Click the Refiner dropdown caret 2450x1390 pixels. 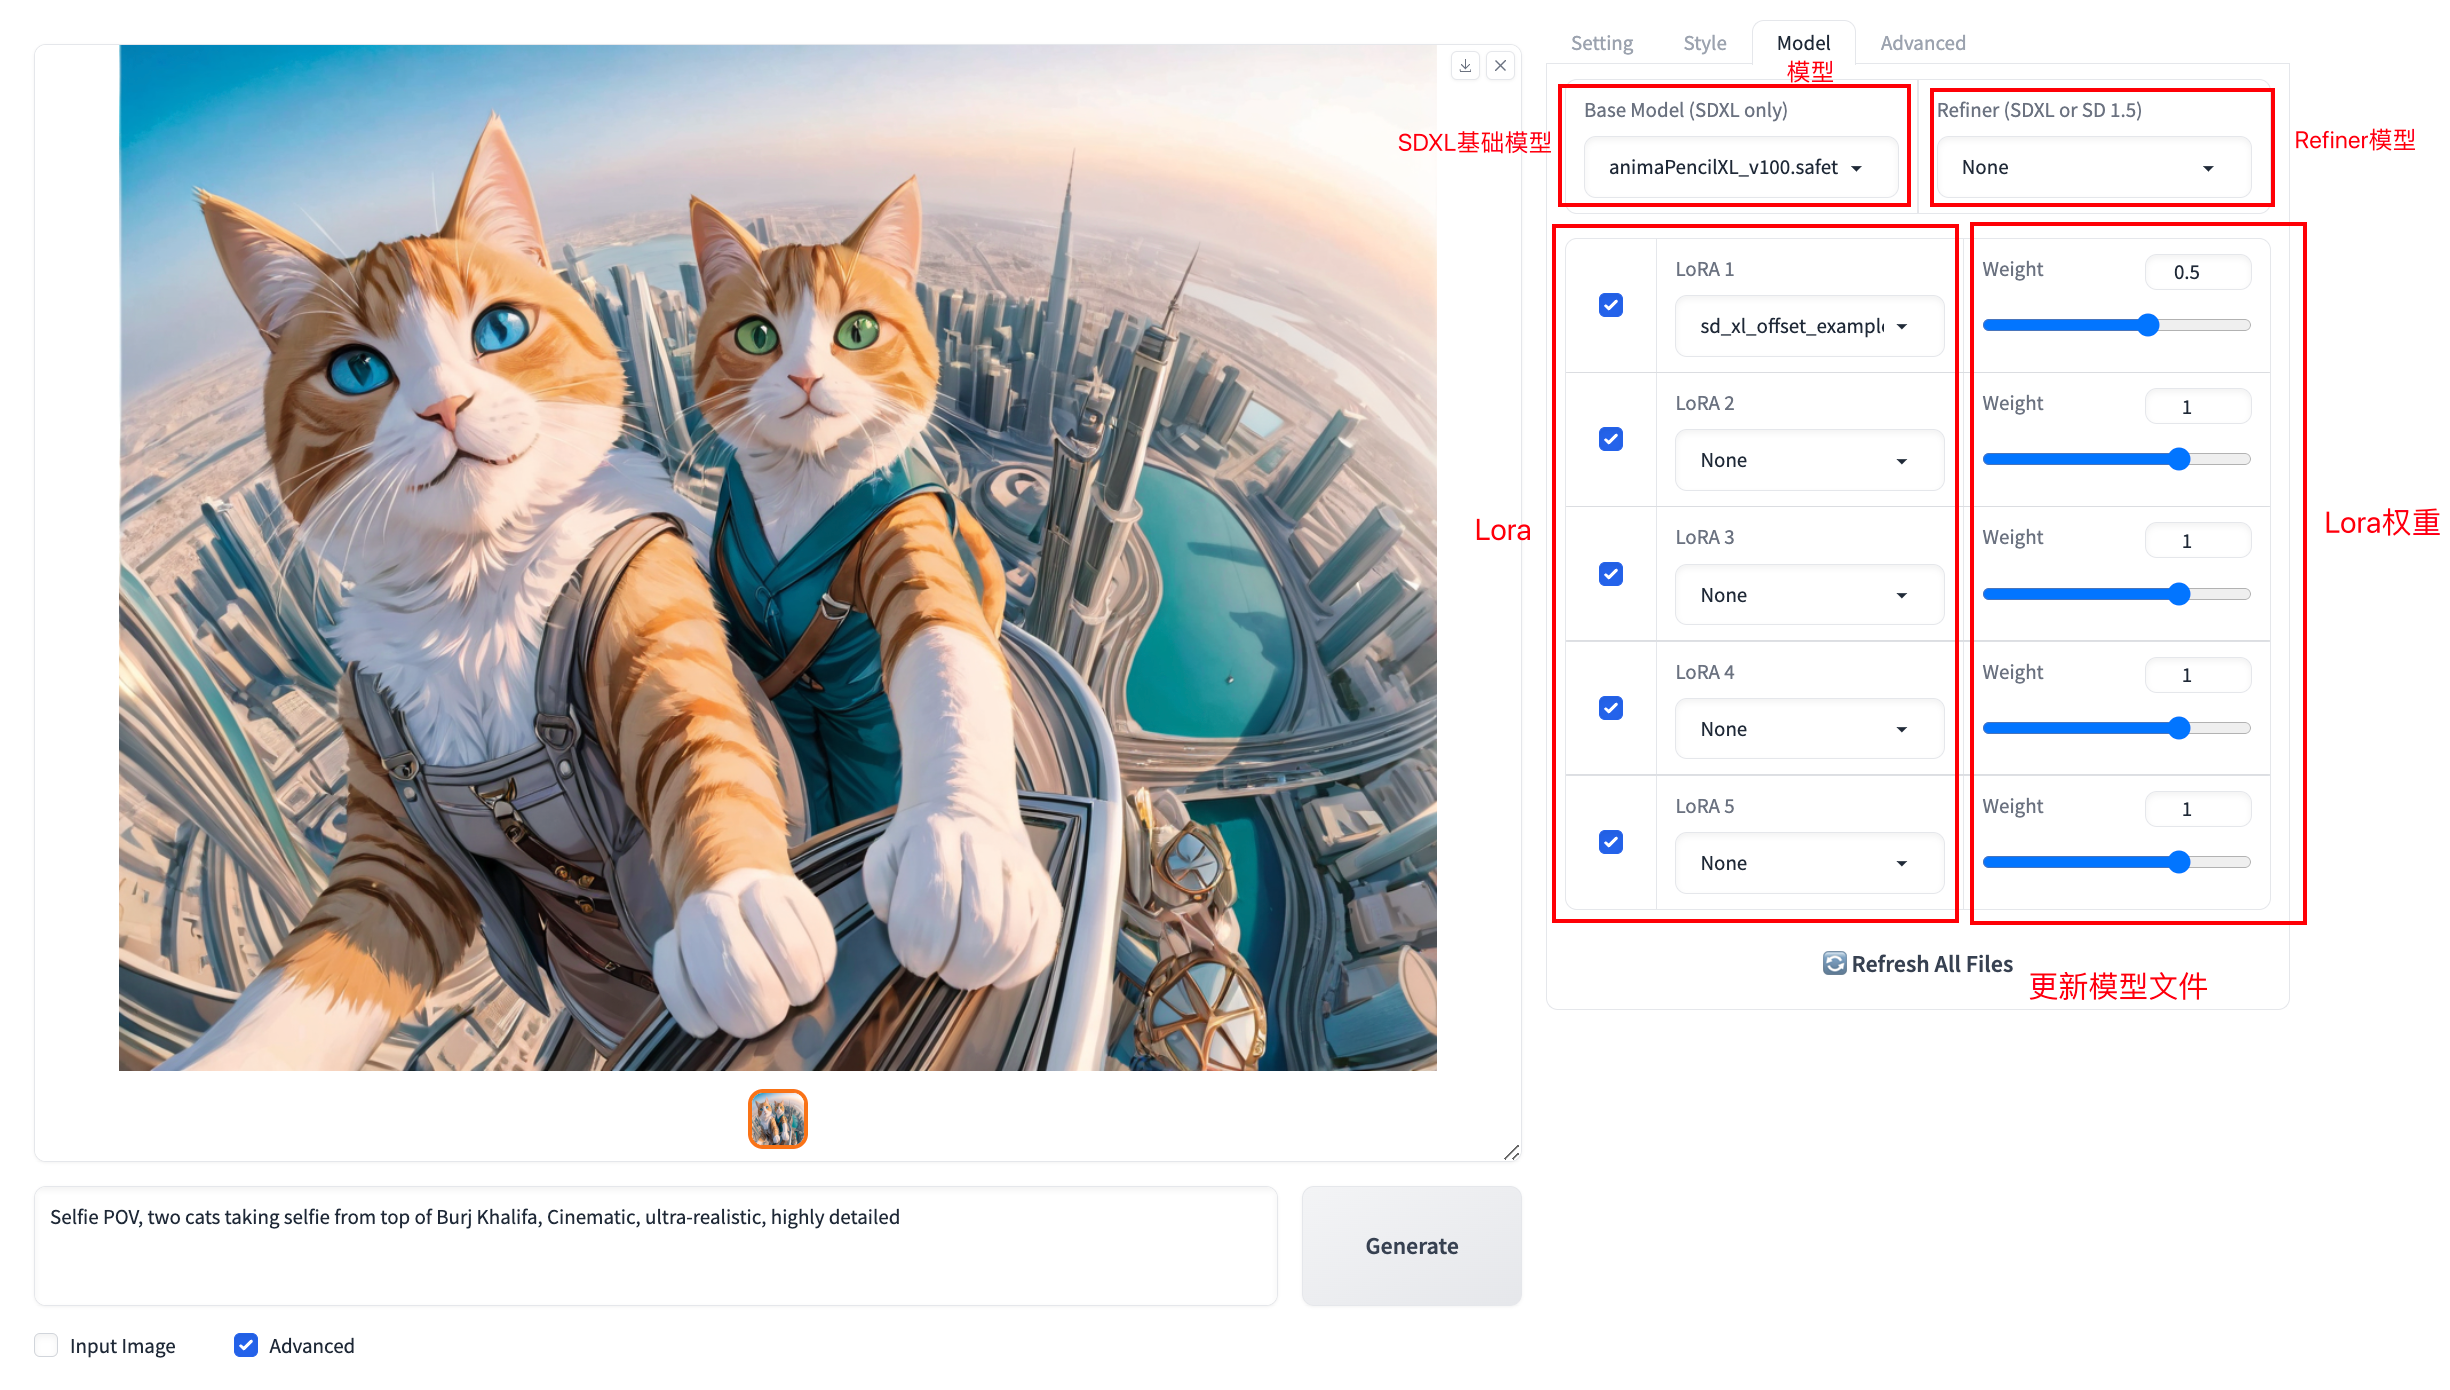[2208, 168]
